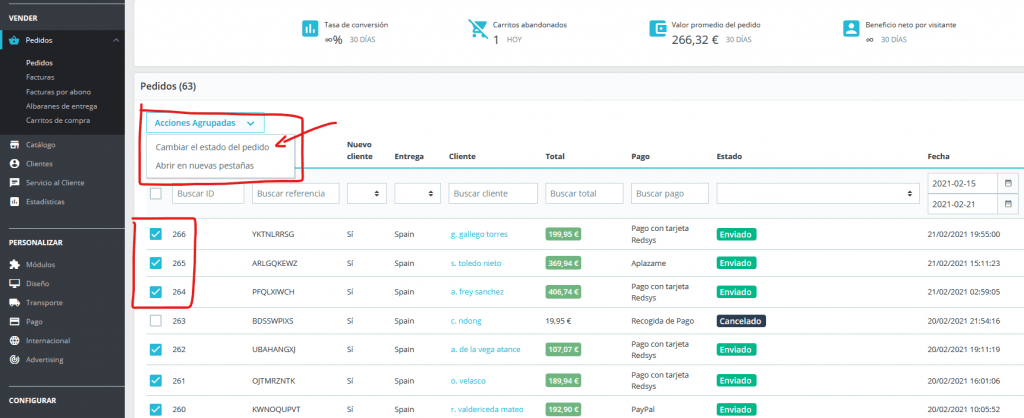Image resolution: width=1024 pixels, height=418 pixels.
Task: Click the Total column header
Action: pyautogui.click(x=555, y=157)
